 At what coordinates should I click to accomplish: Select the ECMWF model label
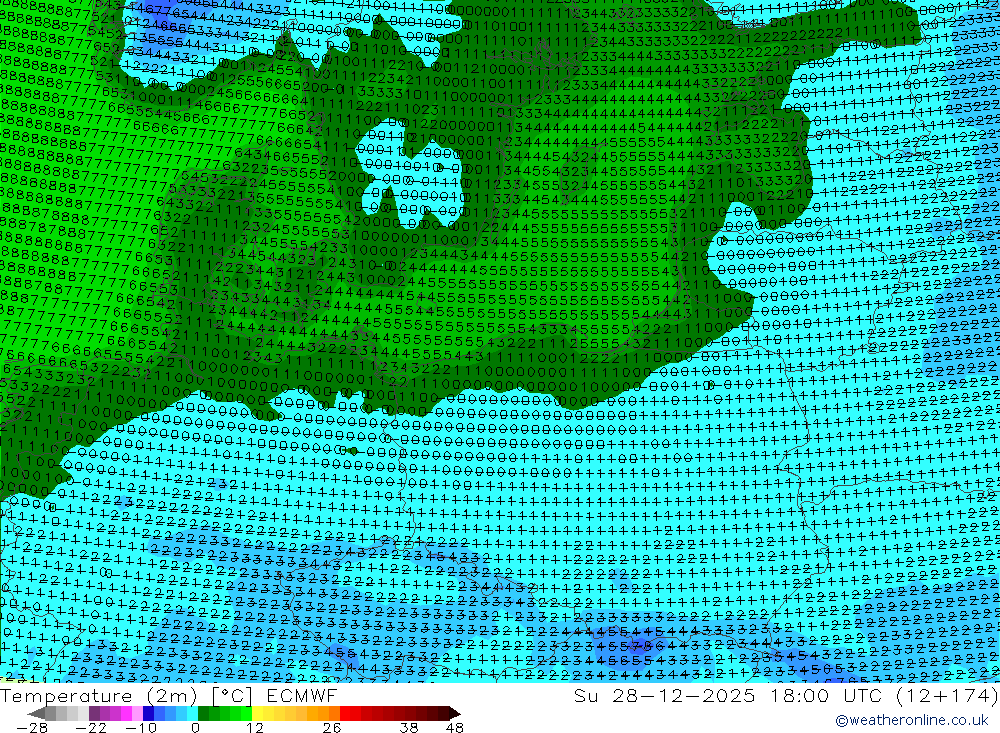pos(301,695)
